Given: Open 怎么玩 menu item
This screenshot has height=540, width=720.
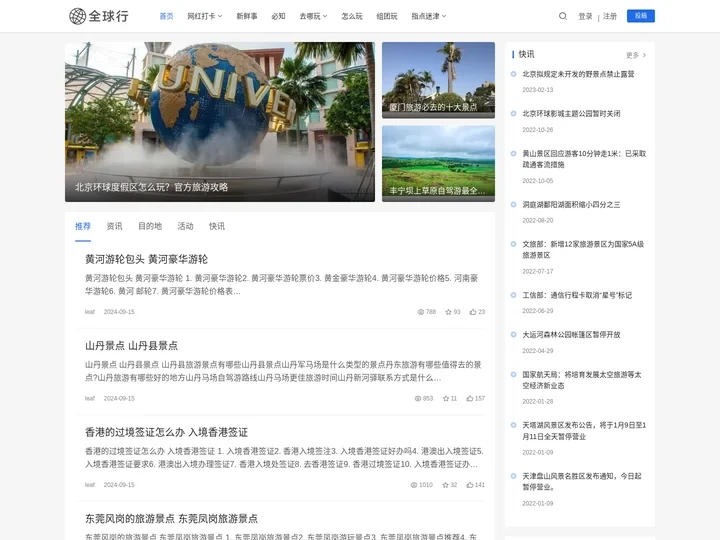Looking at the screenshot, I should point(352,16).
